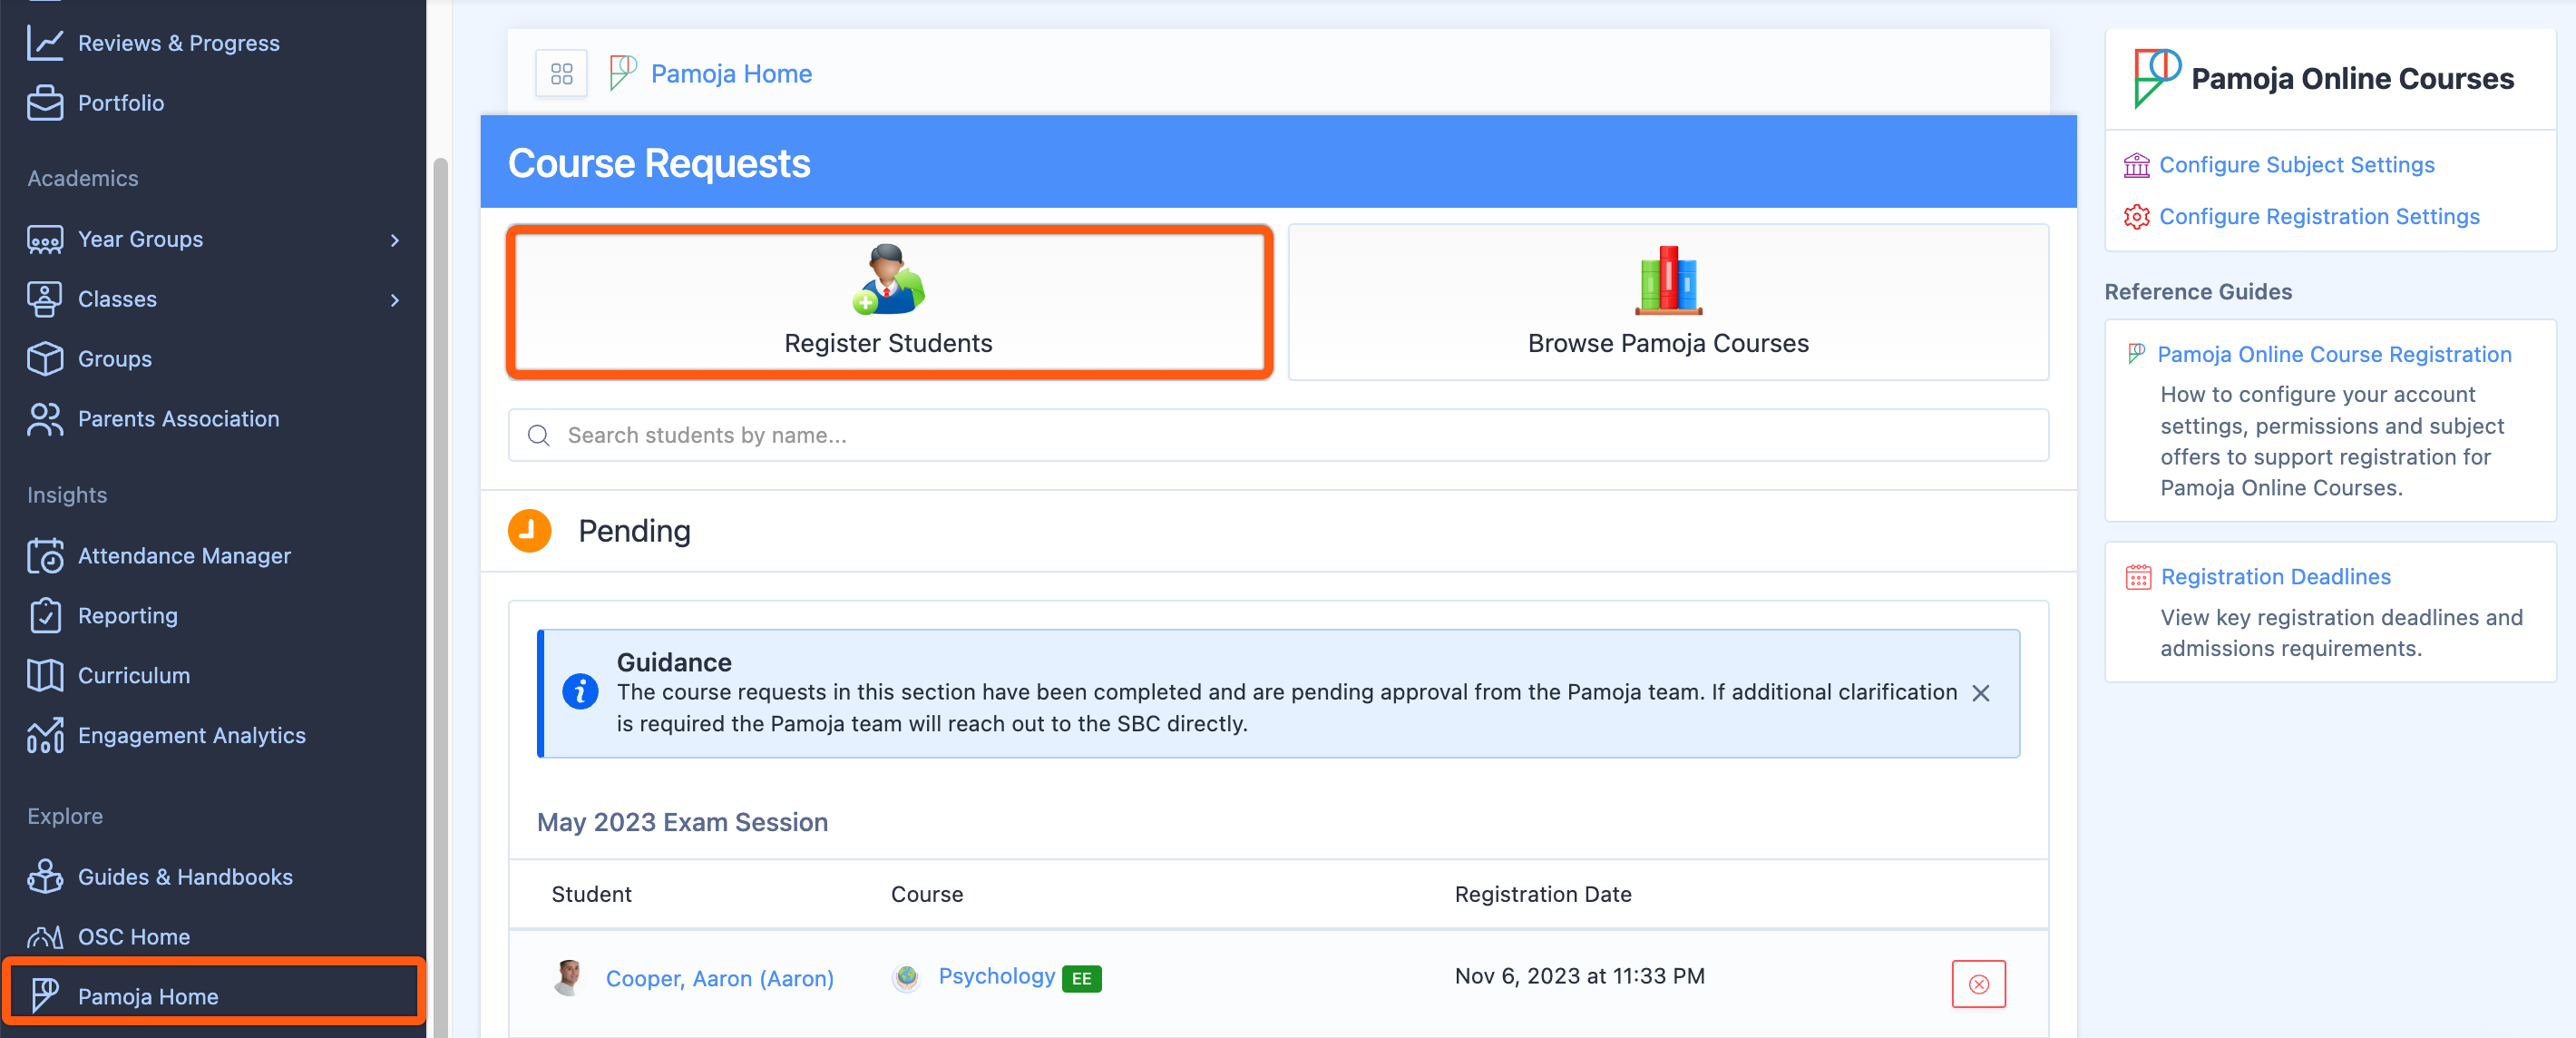Open the Registration Deadlines guide link
Viewport: 2576px width, 1038px height.
coord(2275,577)
